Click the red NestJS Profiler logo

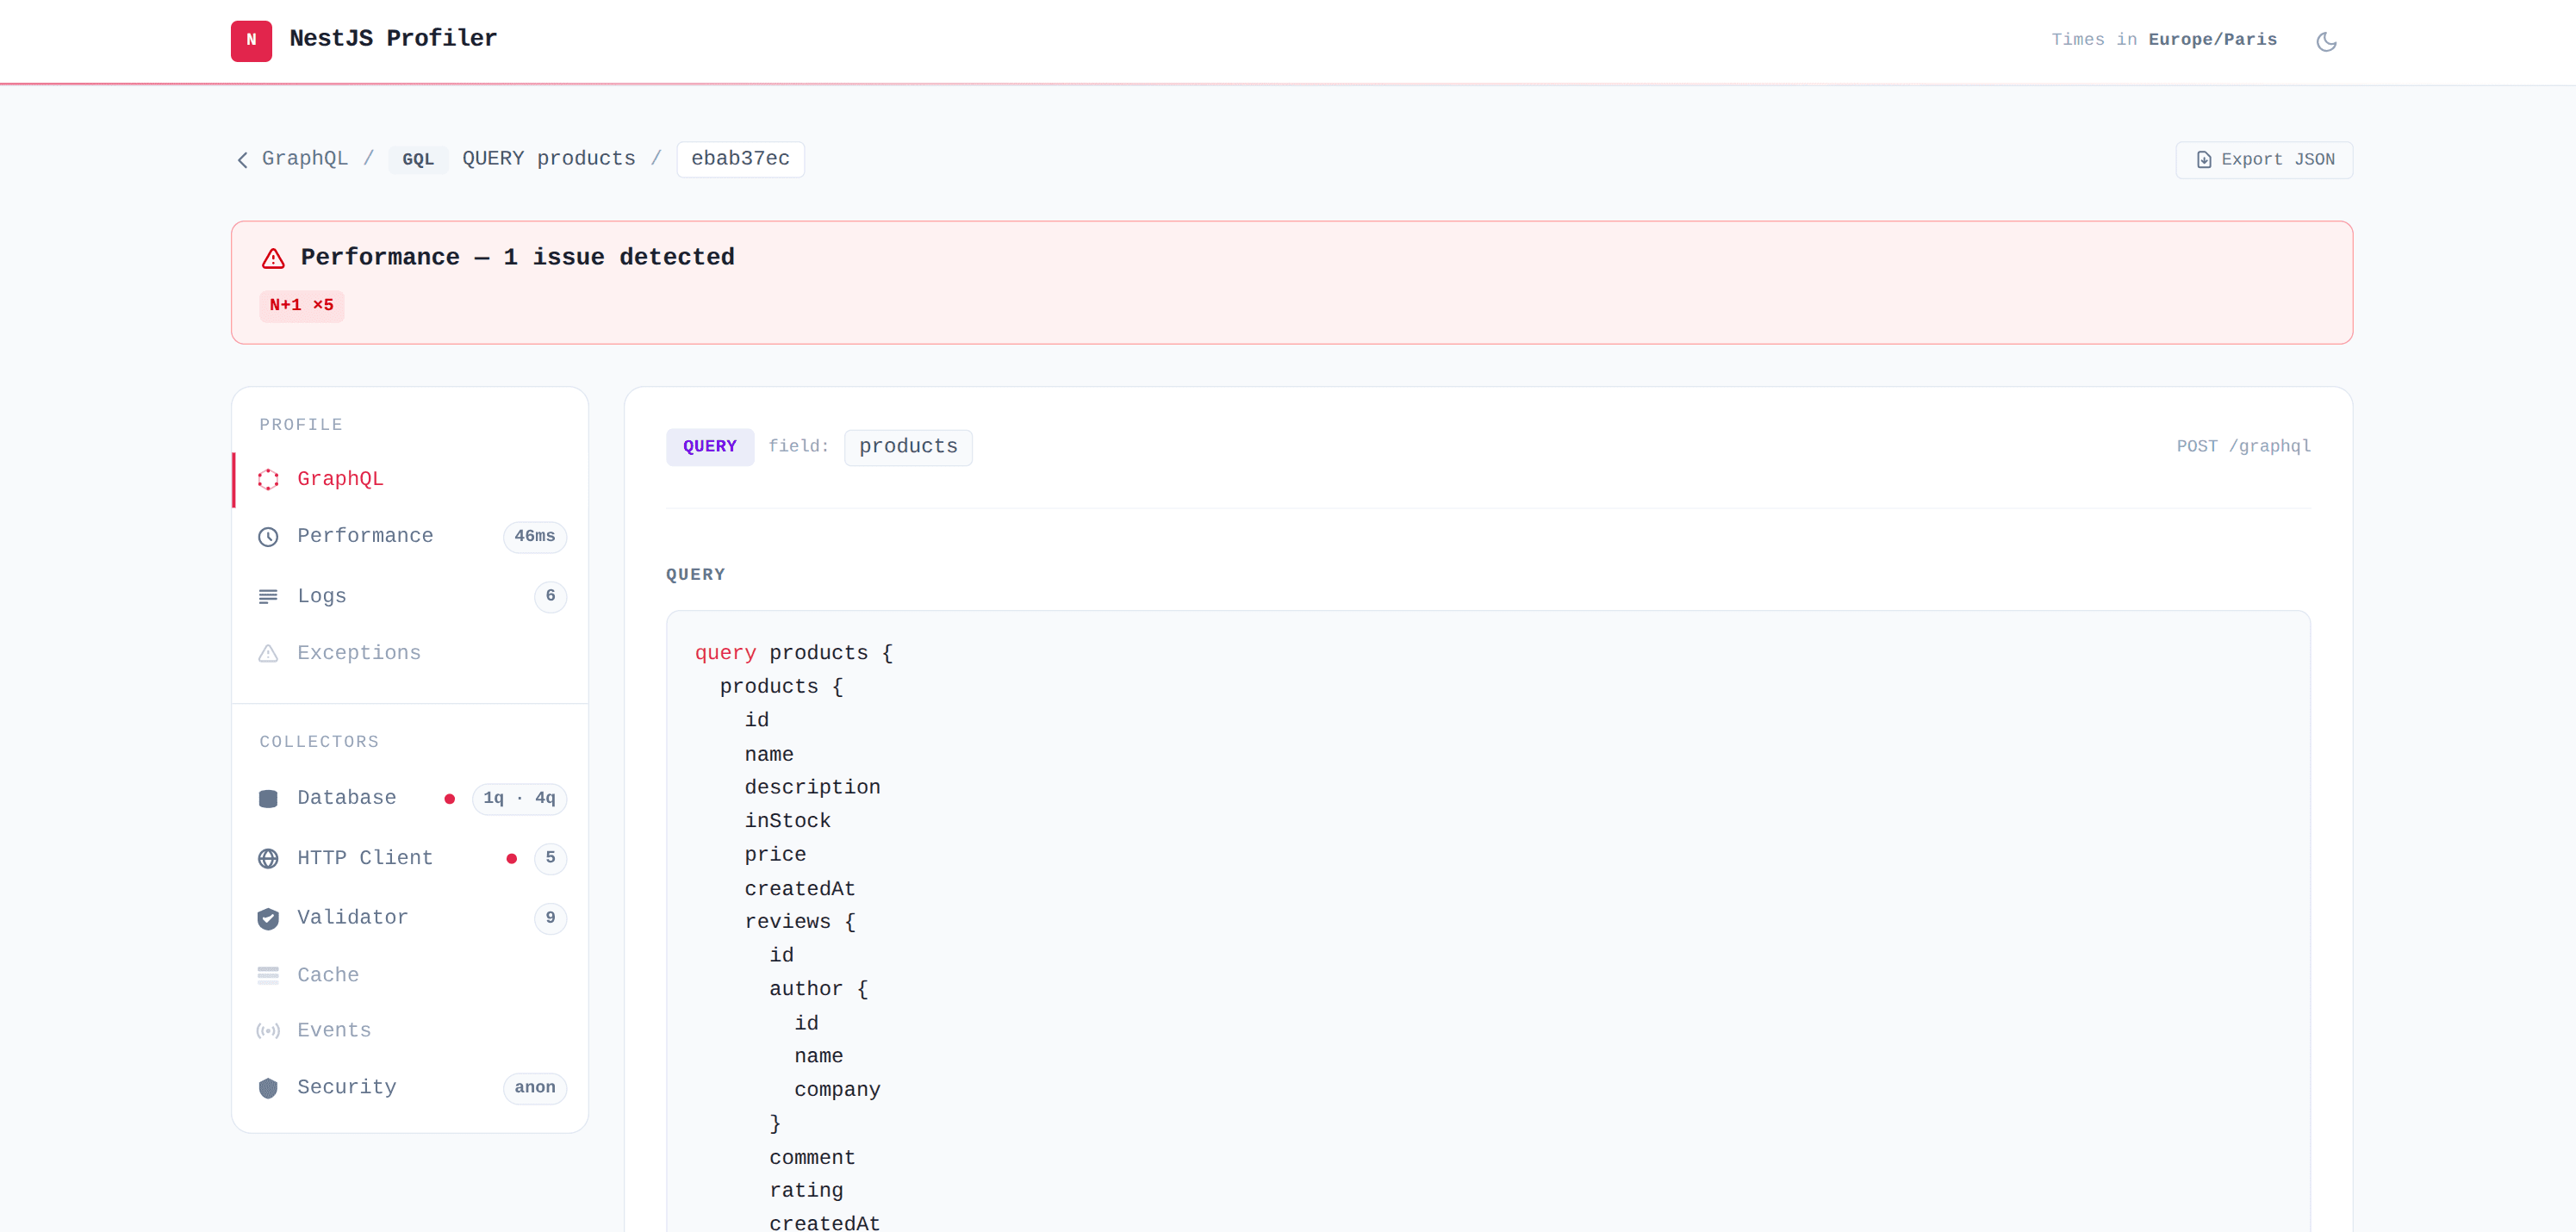[x=251, y=40]
